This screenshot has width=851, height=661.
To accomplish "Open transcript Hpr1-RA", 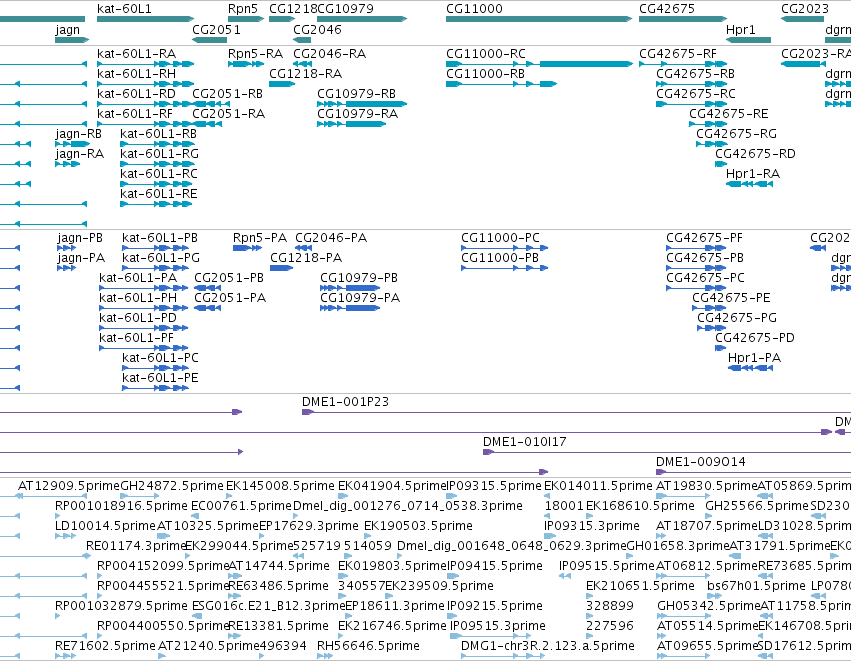I will 753,174.
